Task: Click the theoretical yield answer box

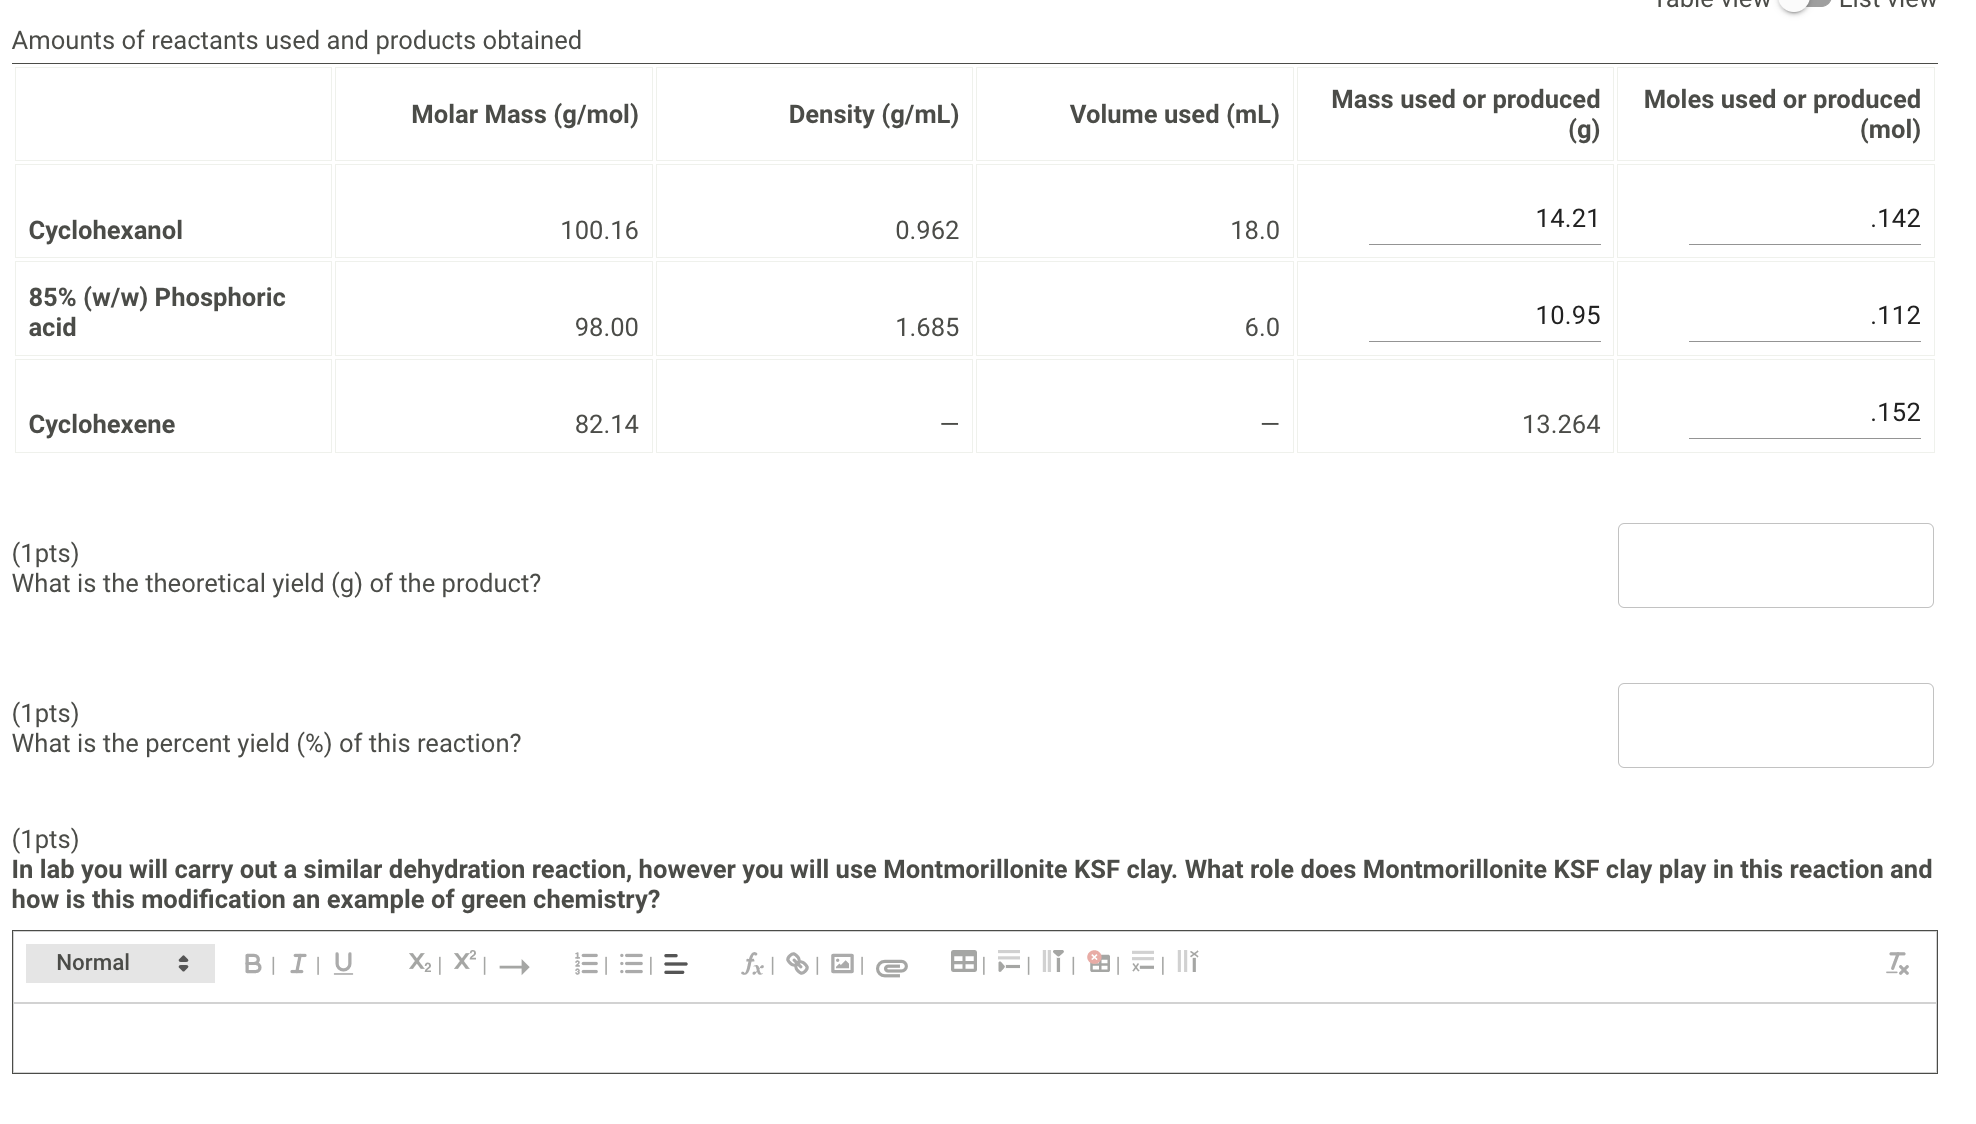Action: pos(1775,565)
